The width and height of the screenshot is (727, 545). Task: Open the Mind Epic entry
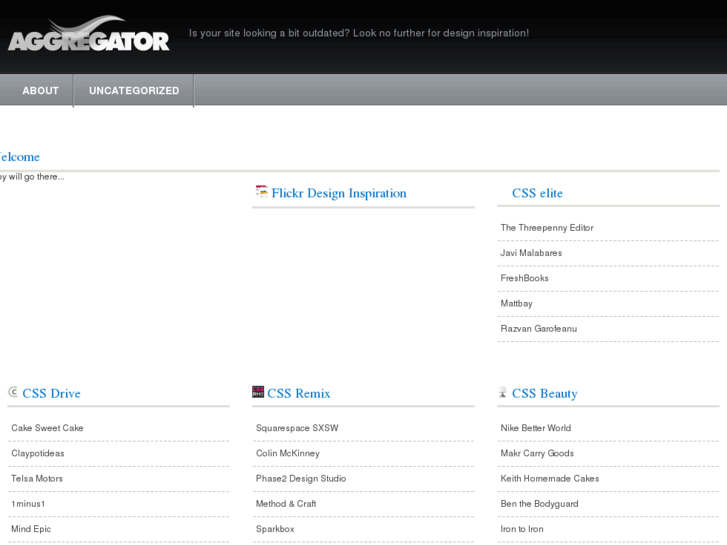(x=31, y=529)
